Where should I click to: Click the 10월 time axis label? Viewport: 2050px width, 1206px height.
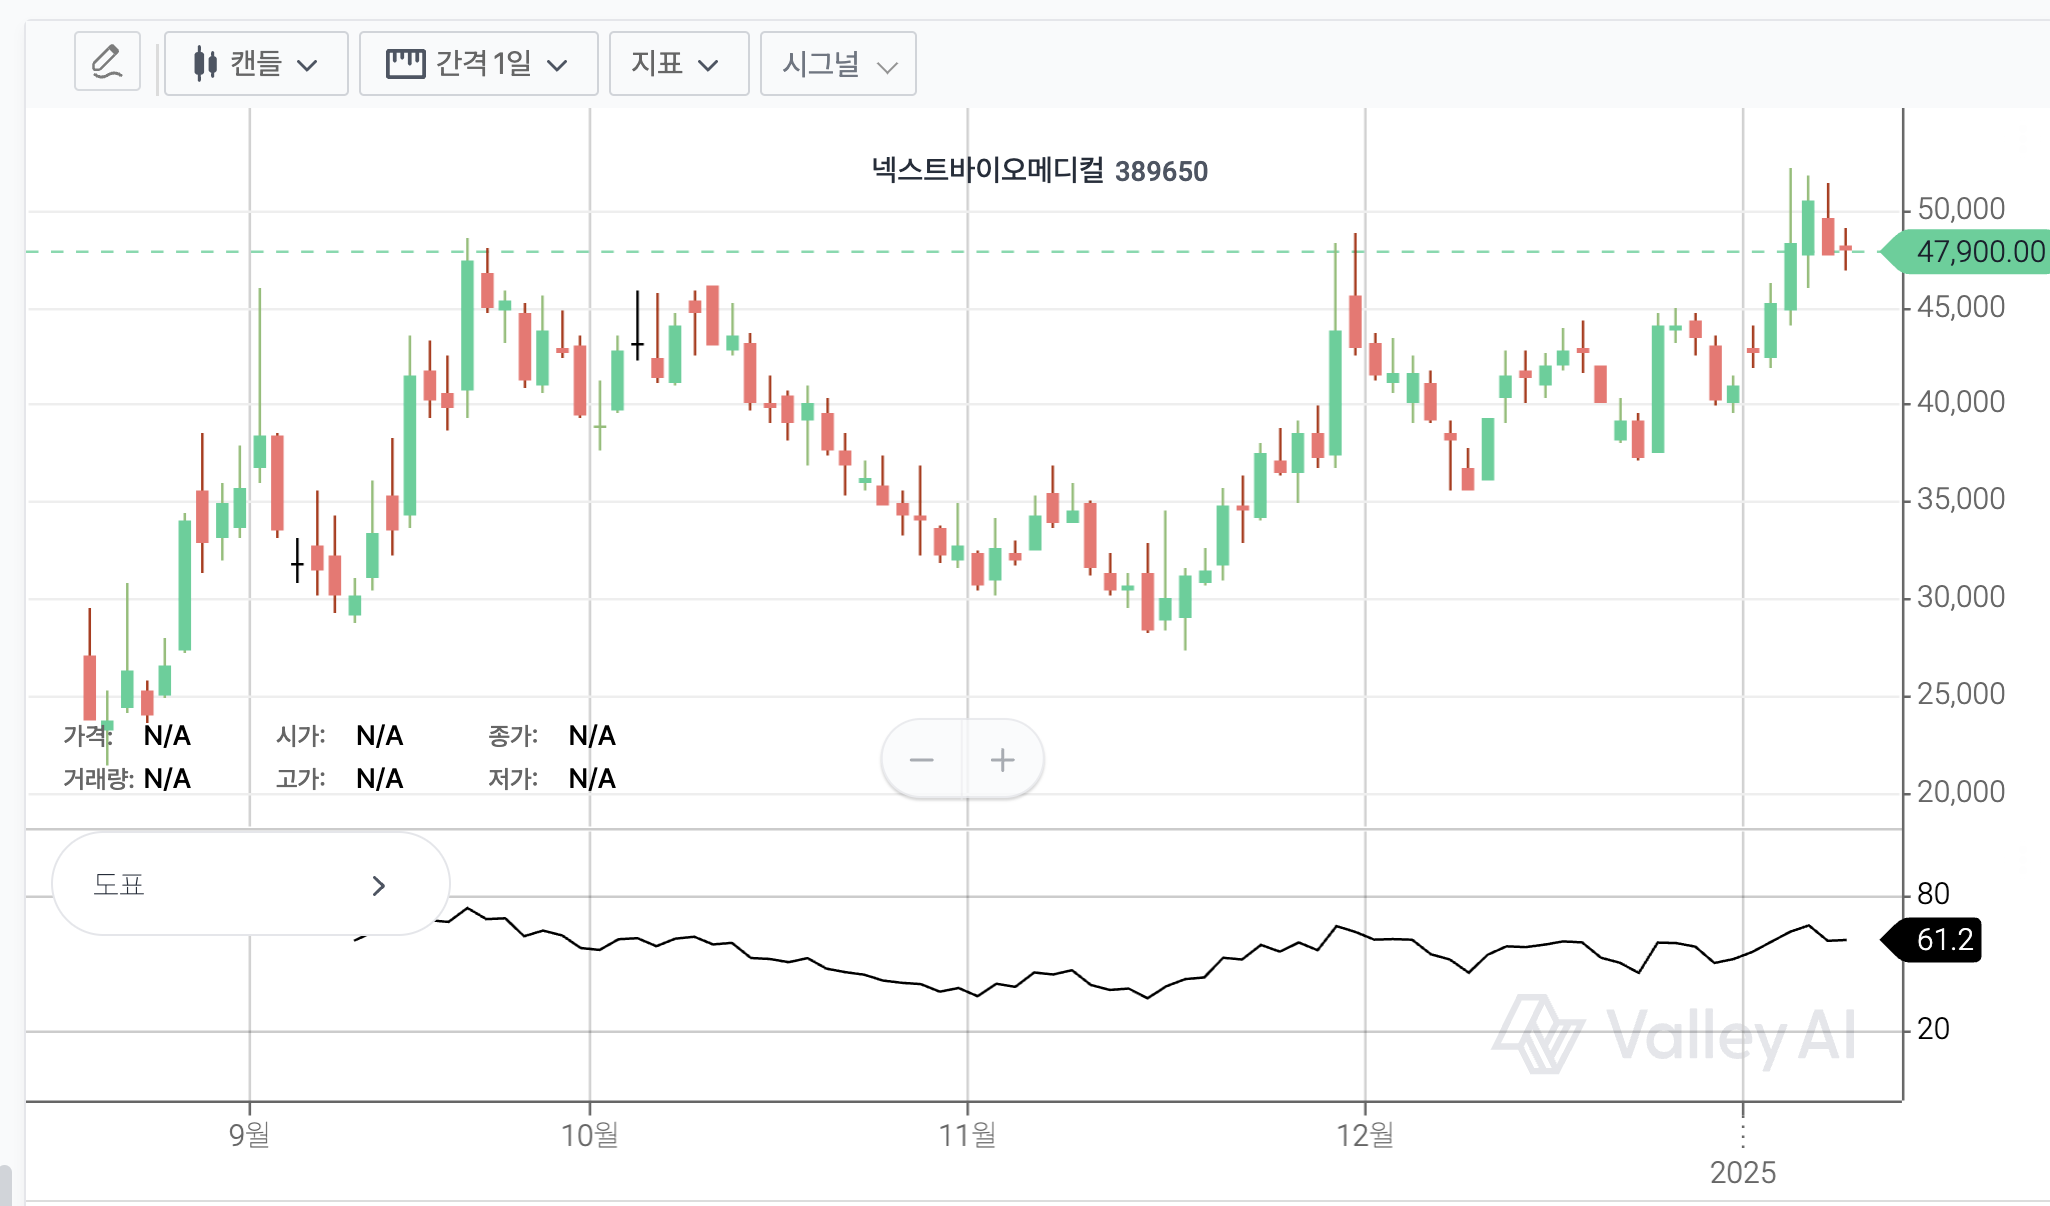[589, 1134]
